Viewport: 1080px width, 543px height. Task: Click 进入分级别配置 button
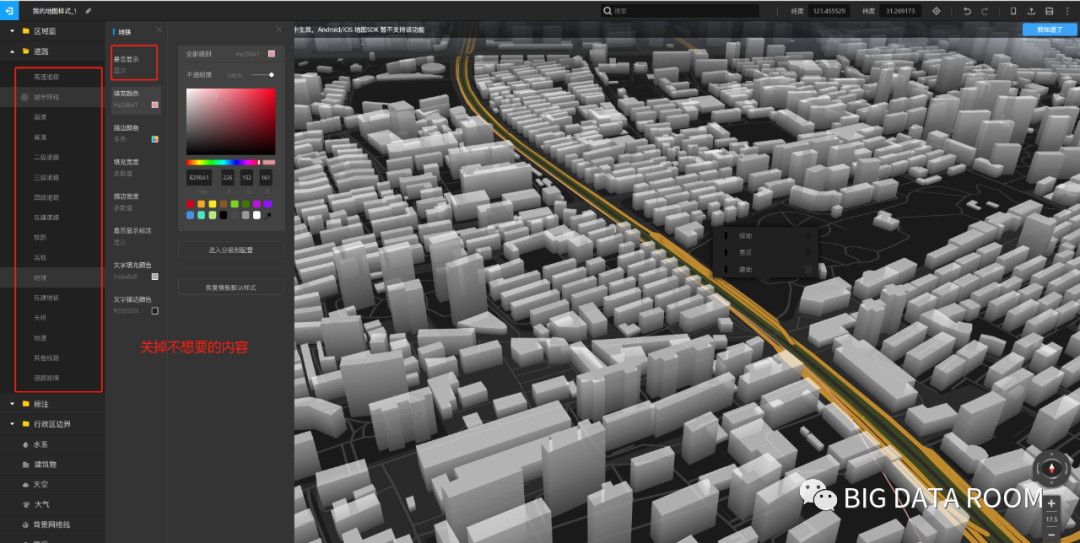[231, 249]
